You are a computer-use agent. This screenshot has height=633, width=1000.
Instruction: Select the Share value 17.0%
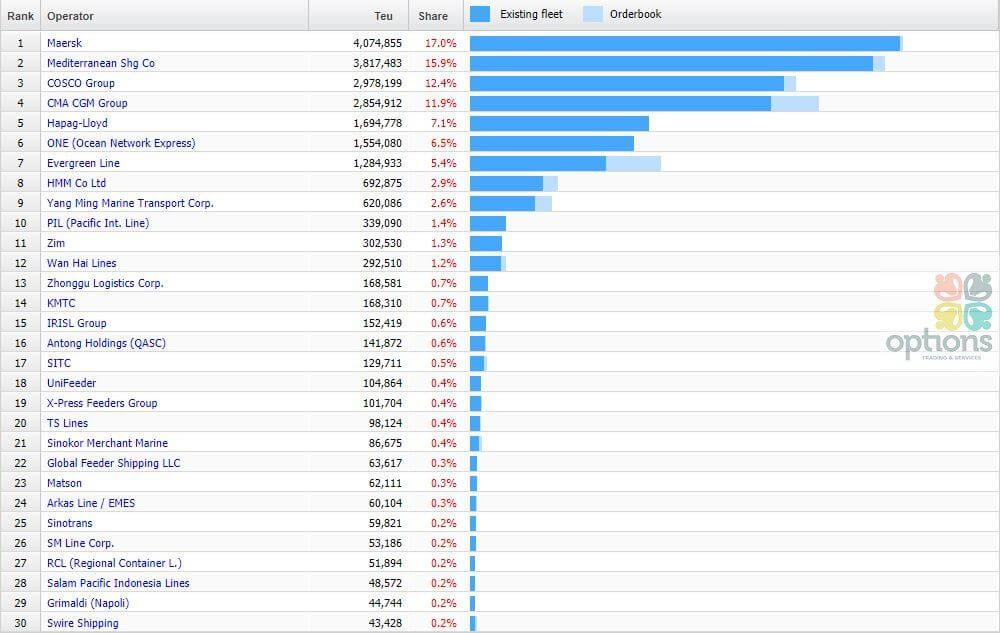pyautogui.click(x=441, y=43)
